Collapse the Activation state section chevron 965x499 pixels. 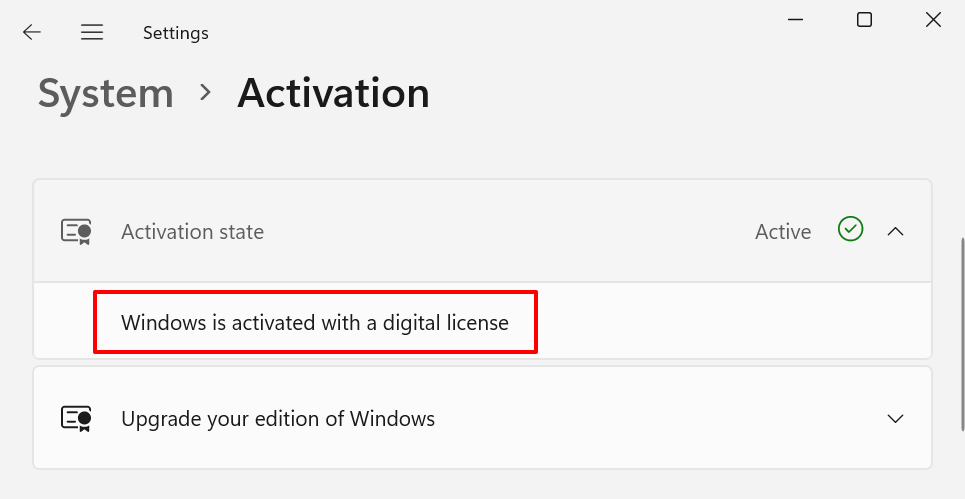tap(896, 231)
